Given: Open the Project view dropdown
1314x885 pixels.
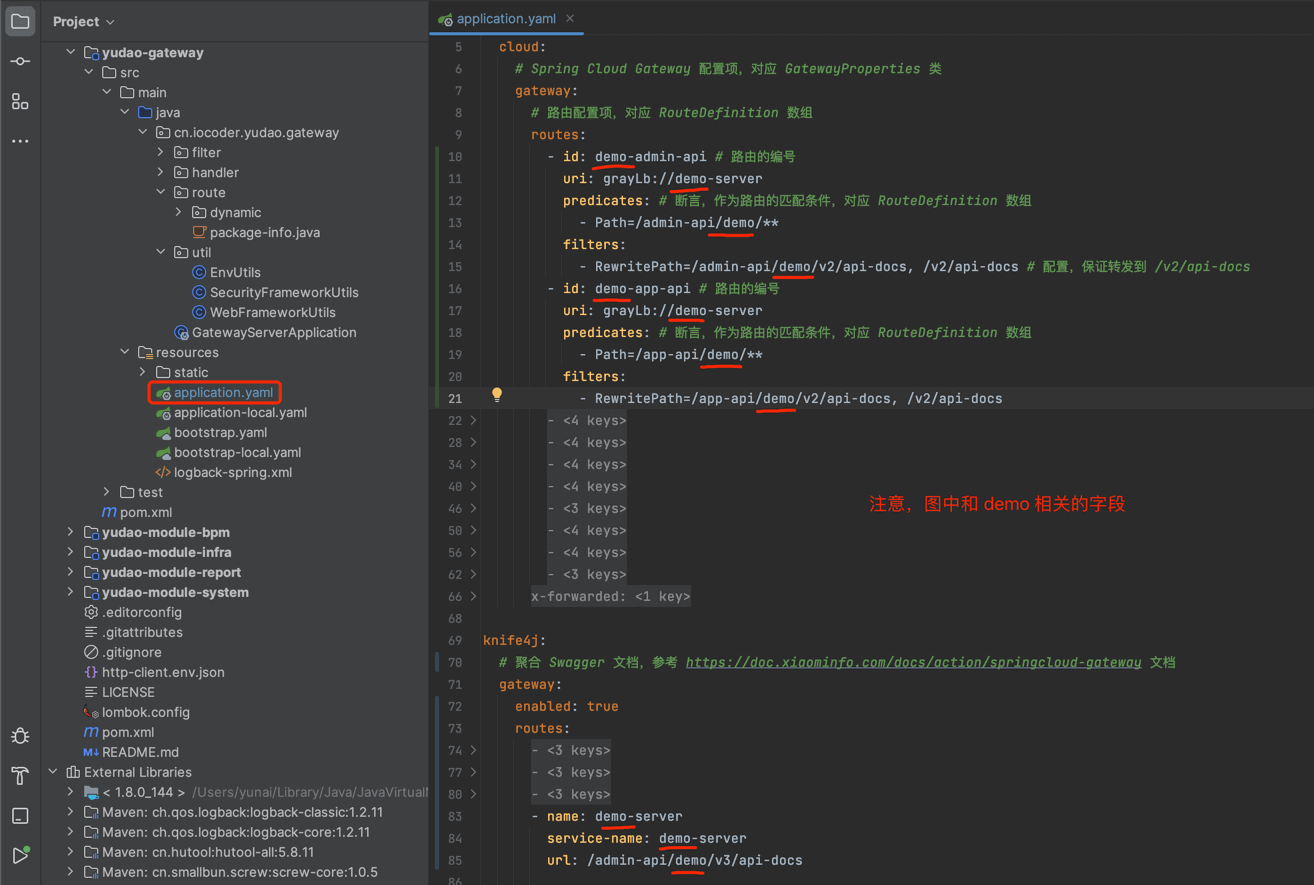Looking at the screenshot, I should (83, 21).
